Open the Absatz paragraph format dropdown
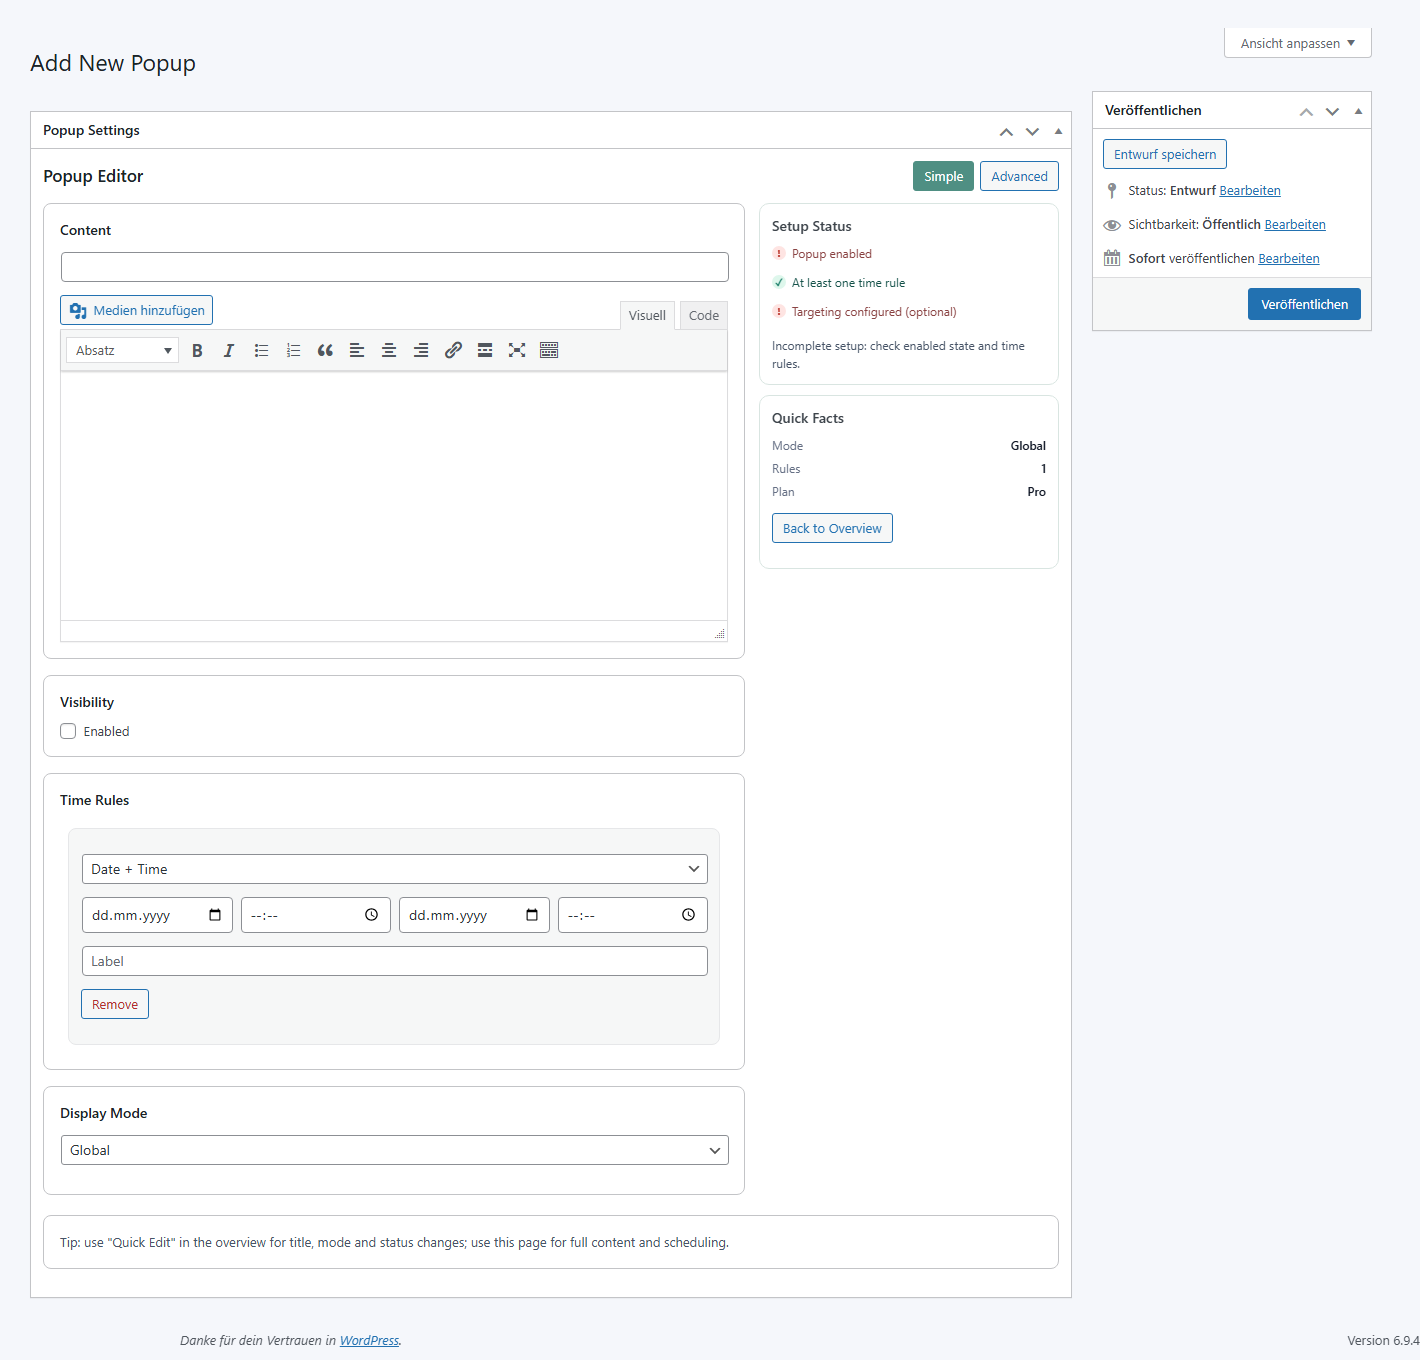Screen dimensions: 1420x1360 pos(123,350)
